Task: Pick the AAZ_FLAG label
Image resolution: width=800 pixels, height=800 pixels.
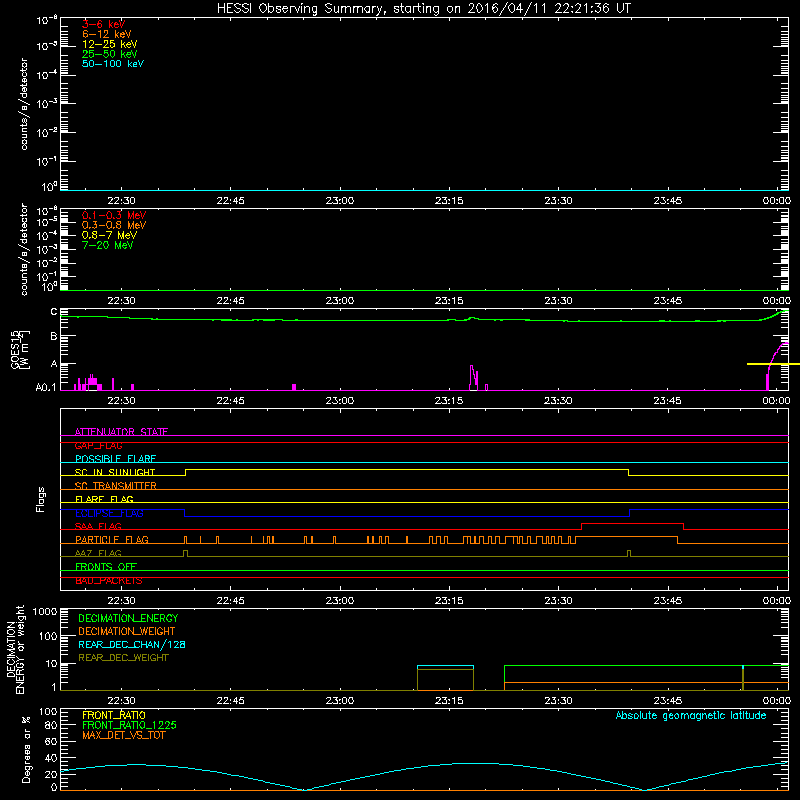Action: 98,553
